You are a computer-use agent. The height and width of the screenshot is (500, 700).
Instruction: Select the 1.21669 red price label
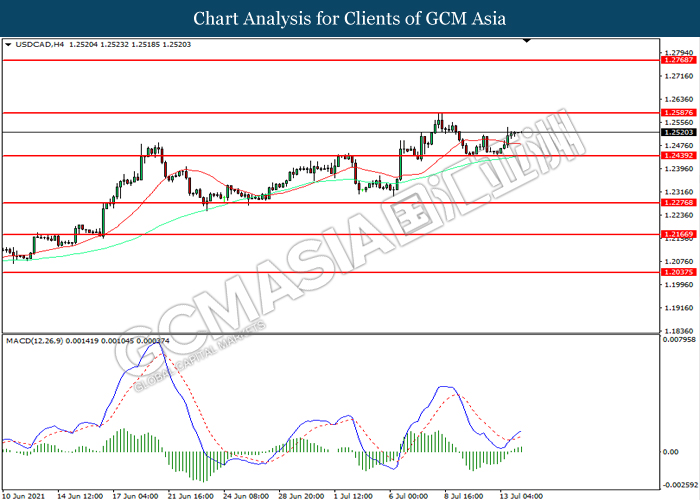click(679, 234)
